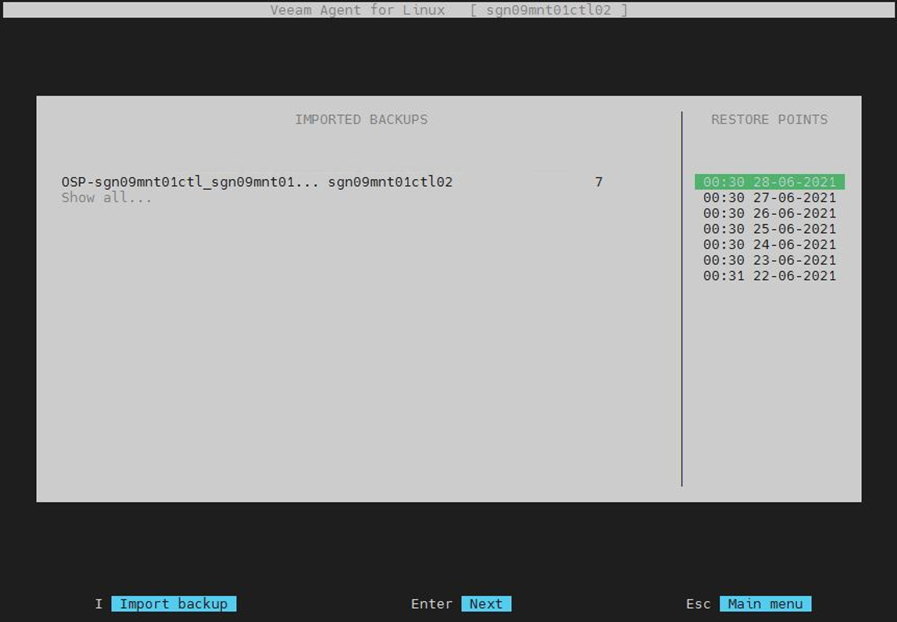Image resolution: width=897 pixels, height=622 pixels.
Task: Click the Enter key hint label
Action: (x=432, y=604)
